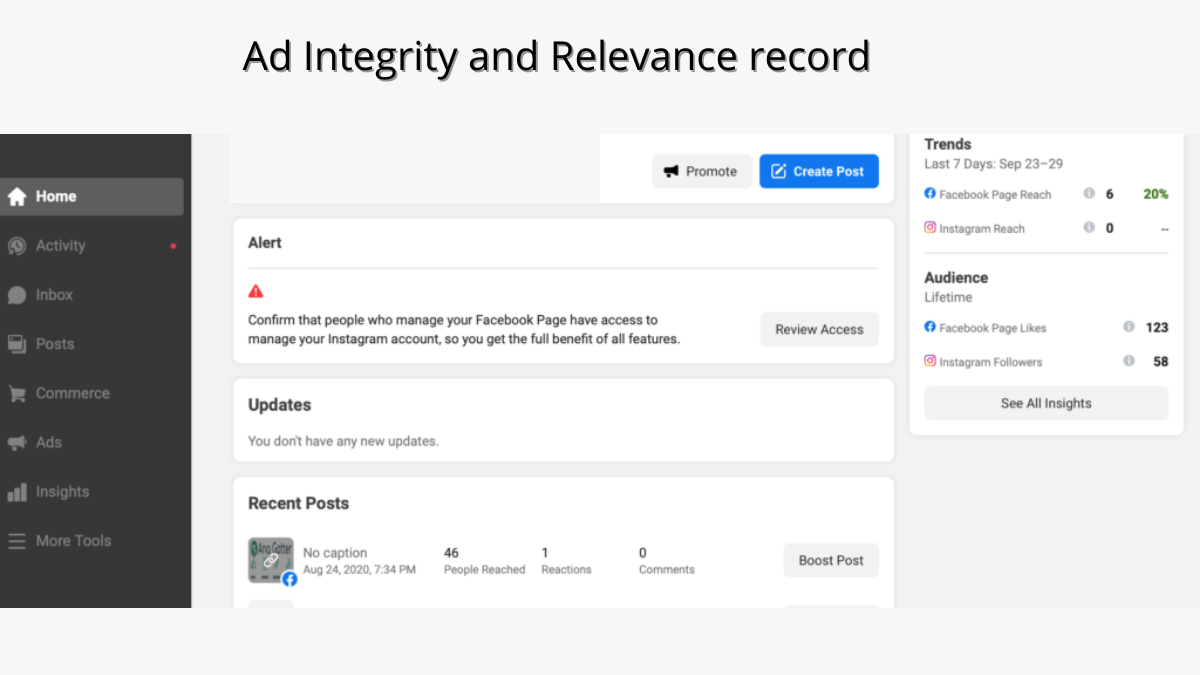The height and width of the screenshot is (675, 1200).
Task: Click Facebook logo next to Page Reach
Action: (x=930, y=194)
